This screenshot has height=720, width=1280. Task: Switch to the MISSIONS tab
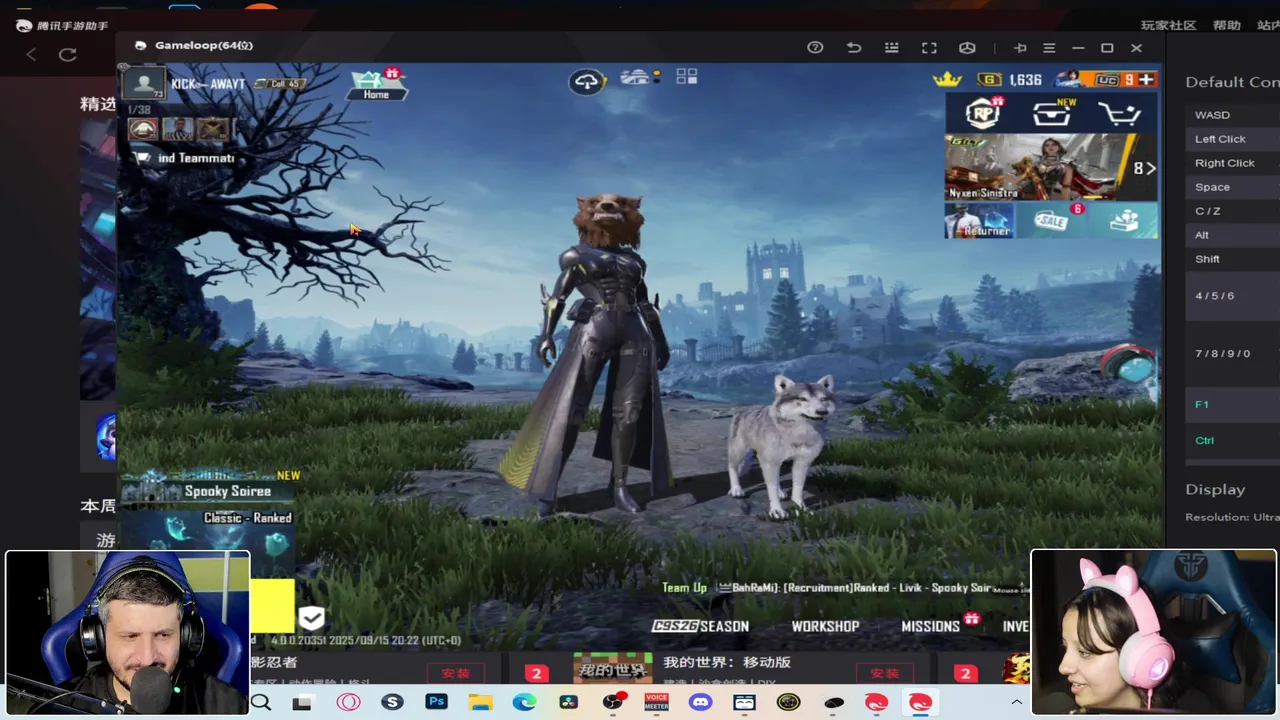931,626
